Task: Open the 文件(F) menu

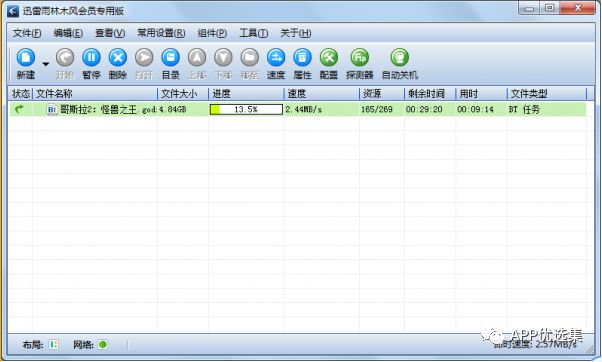Action: pos(27,33)
